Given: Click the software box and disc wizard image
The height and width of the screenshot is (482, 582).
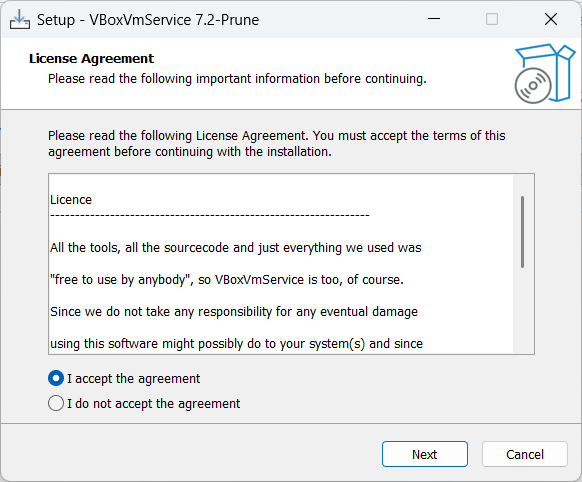Looking at the screenshot, I should (x=545, y=73).
